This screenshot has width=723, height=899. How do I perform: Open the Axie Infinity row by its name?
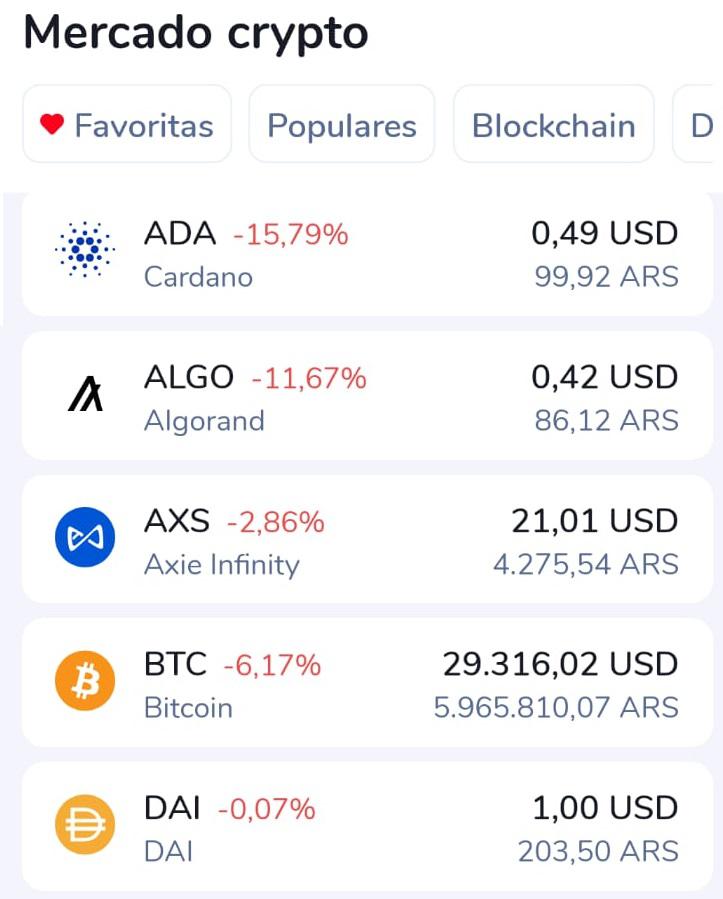coord(222,565)
